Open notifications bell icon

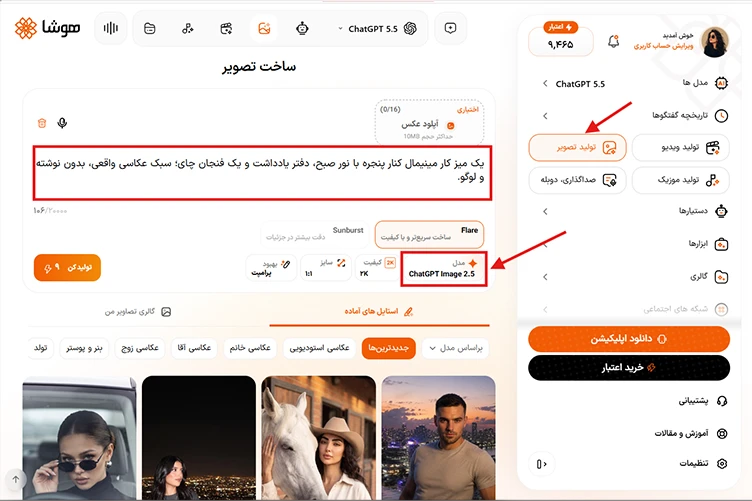pyautogui.click(x=613, y=42)
